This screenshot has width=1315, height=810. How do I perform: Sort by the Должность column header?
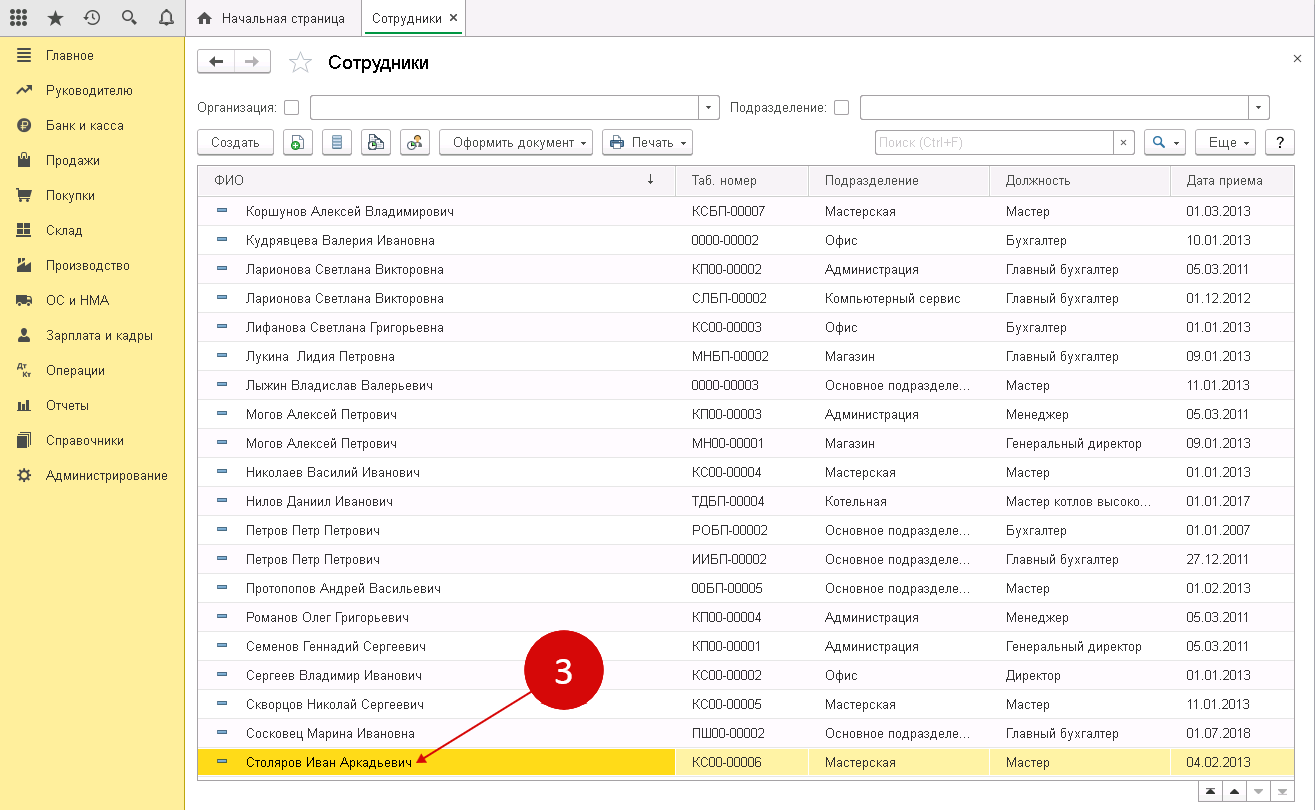[x=1080, y=180]
